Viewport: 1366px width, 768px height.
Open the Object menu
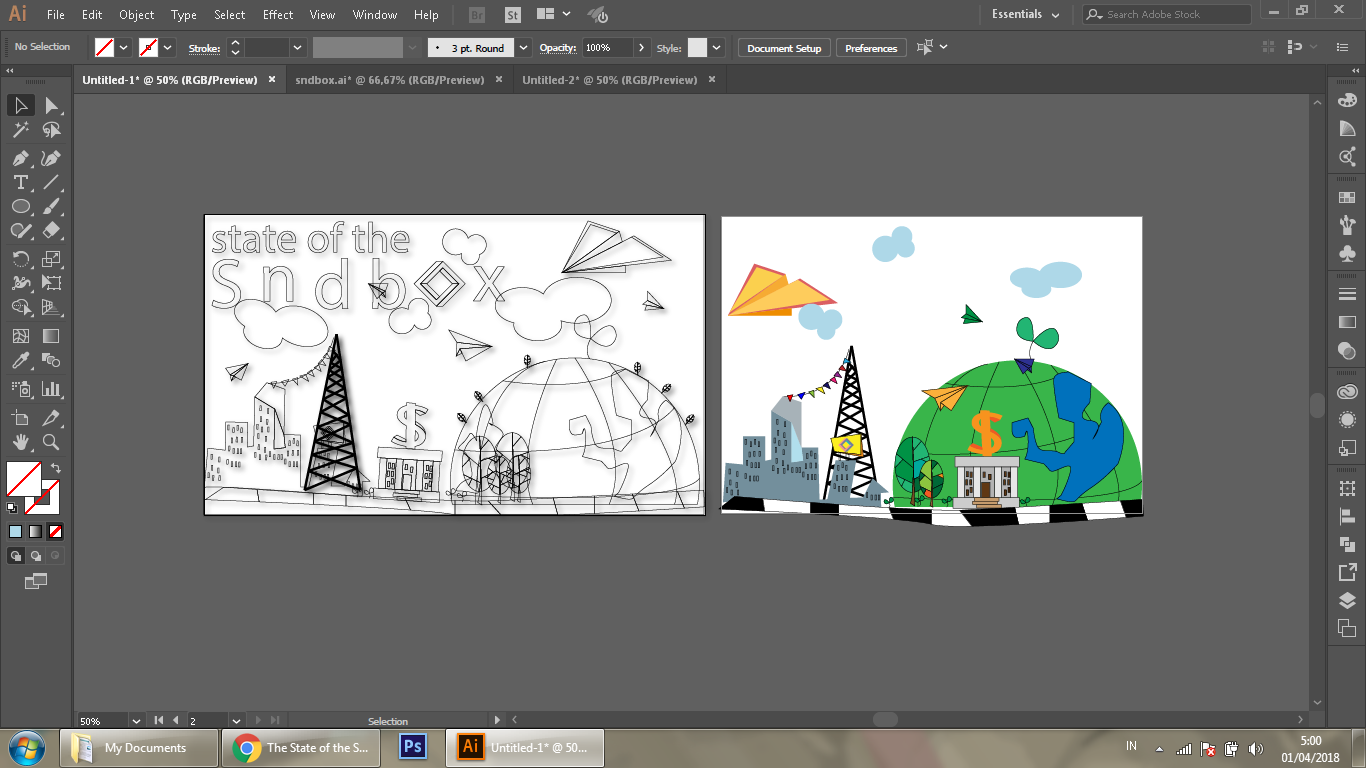136,15
